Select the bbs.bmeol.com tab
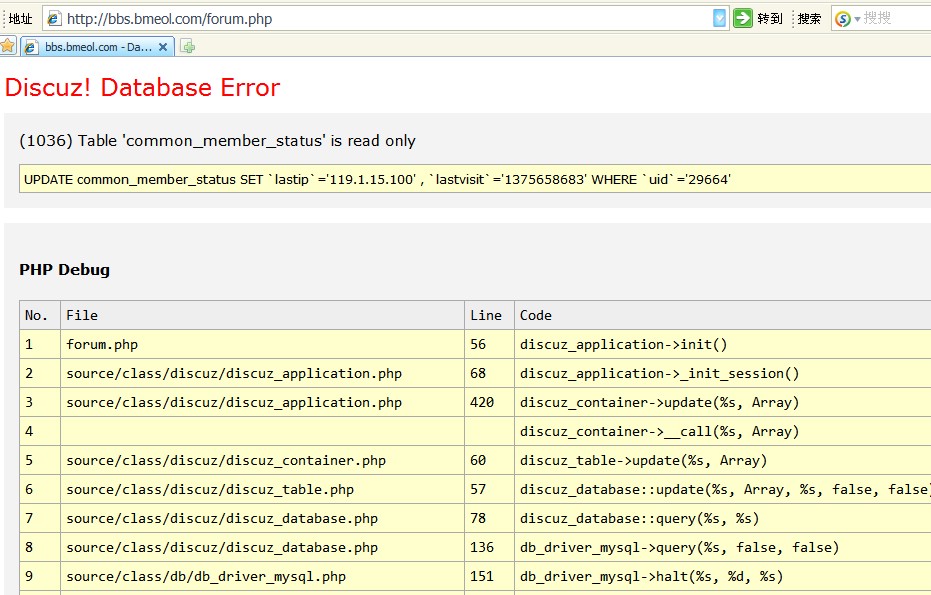931x595 pixels. pyautogui.click(x=97, y=47)
